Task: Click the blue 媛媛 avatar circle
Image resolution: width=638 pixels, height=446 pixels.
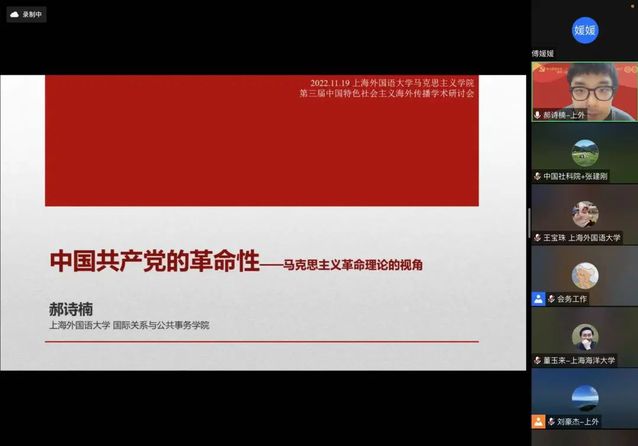Action: tap(584, 30)
